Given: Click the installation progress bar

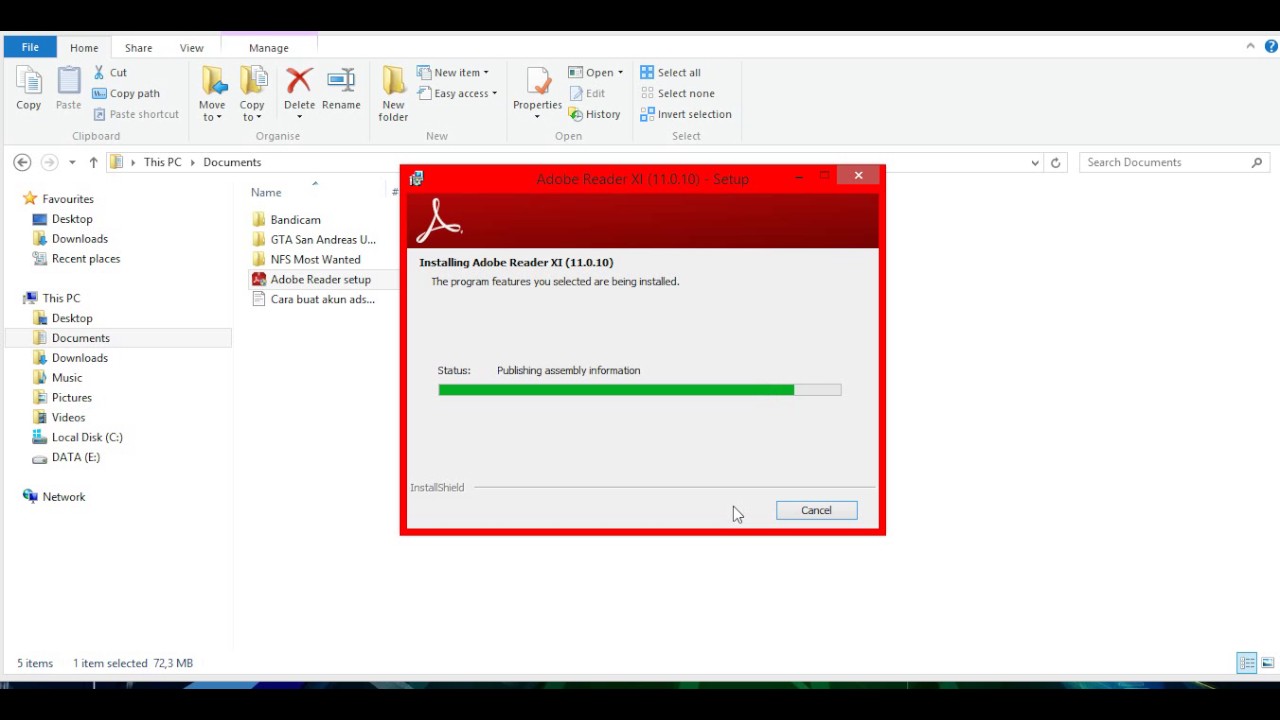Looking at the screenshot, I should 639,390.
